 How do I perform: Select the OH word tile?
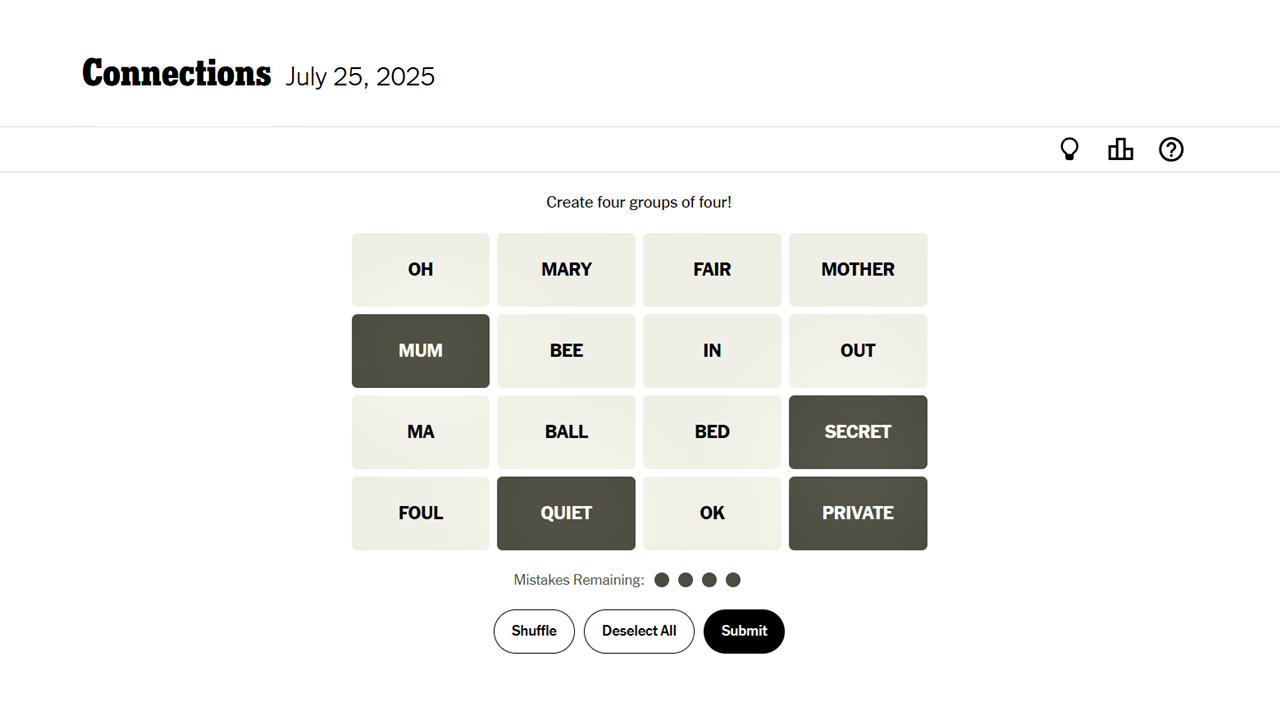click(x=420, y=270)
